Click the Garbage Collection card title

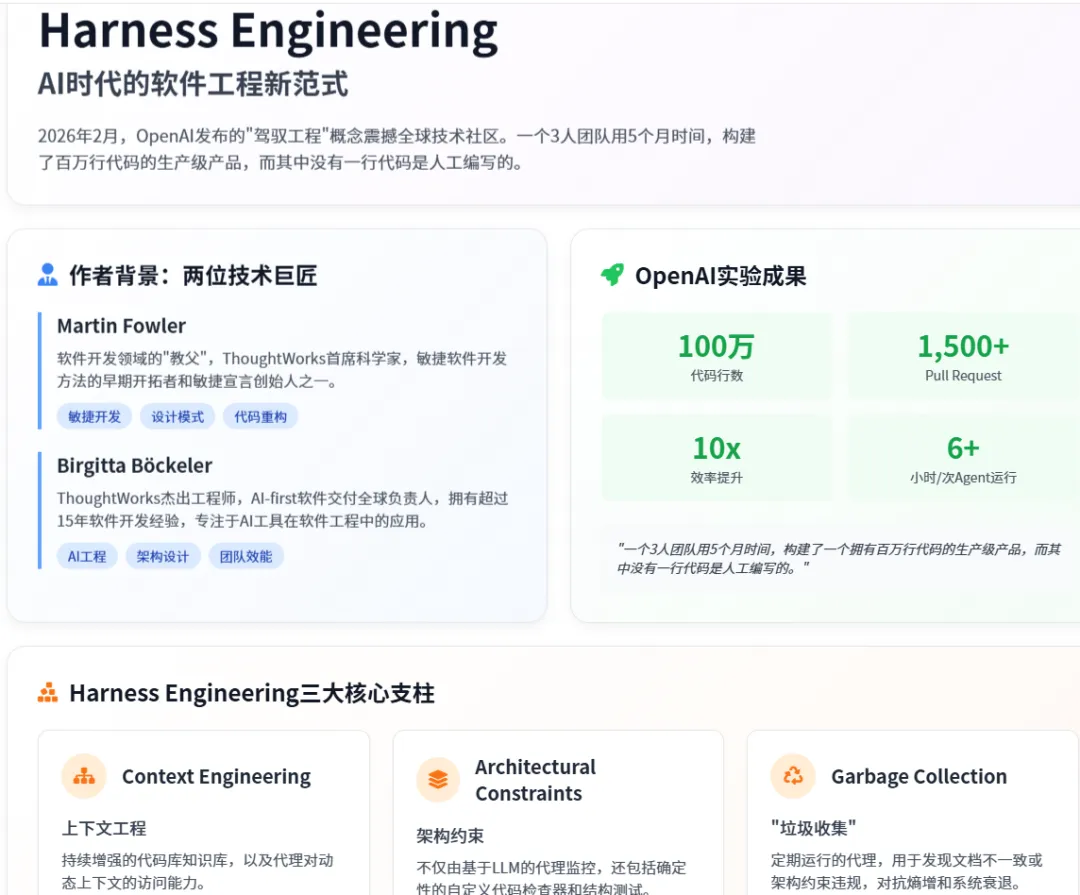pos(919,776)
